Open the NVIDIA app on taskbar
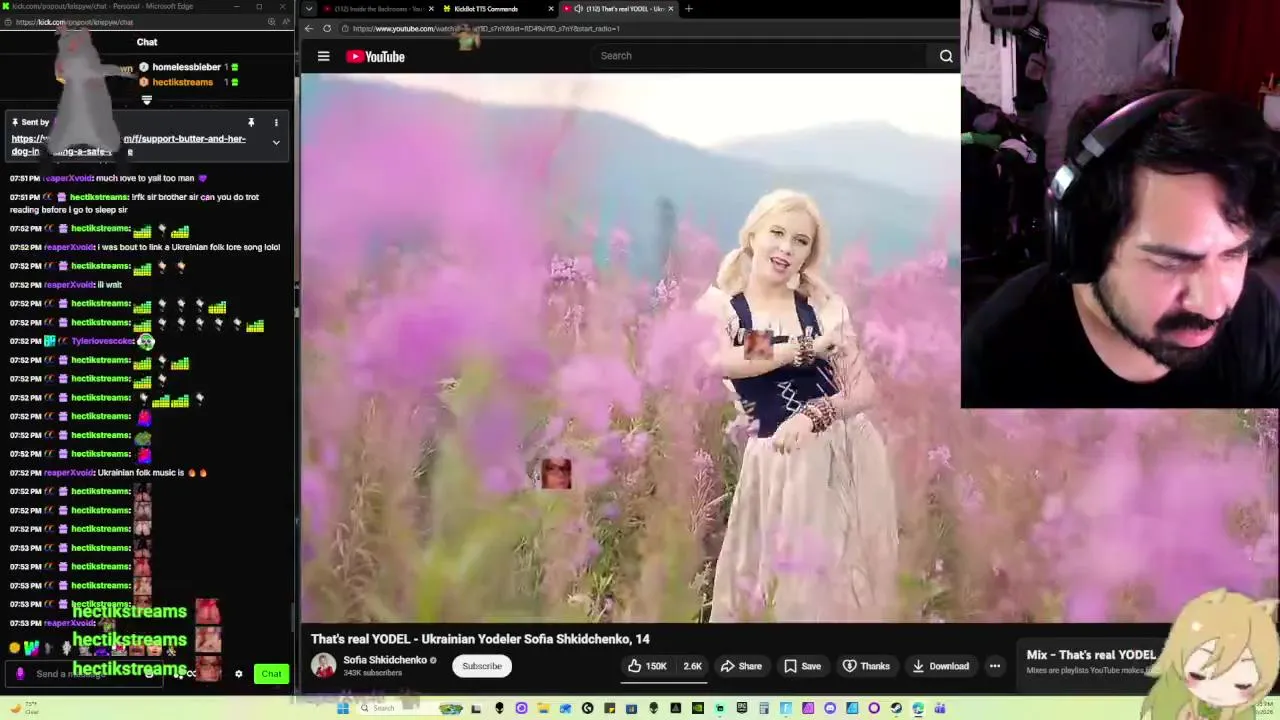 [698, 708]
